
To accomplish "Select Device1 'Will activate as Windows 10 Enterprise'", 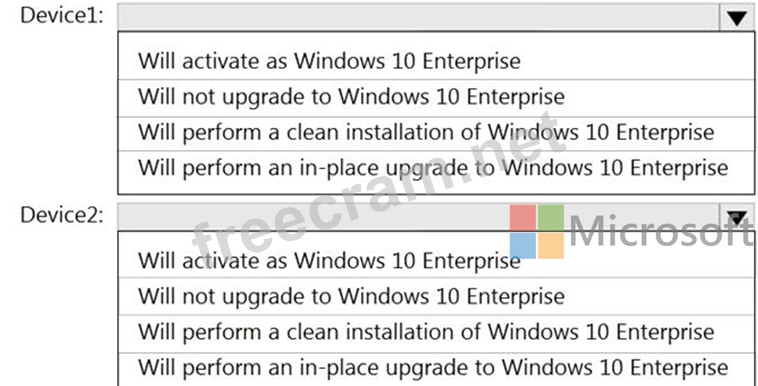I will pyautogui.click(x=436, y=61).
